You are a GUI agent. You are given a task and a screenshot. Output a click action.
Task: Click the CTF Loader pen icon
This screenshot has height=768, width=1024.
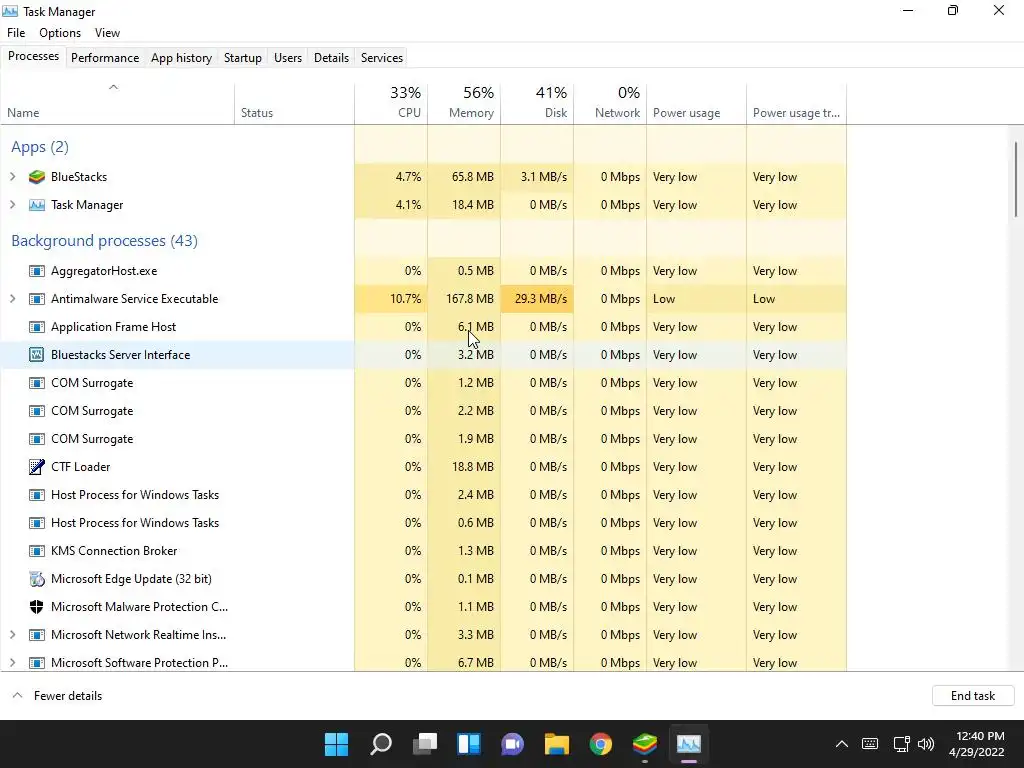[x=37, y=467]
